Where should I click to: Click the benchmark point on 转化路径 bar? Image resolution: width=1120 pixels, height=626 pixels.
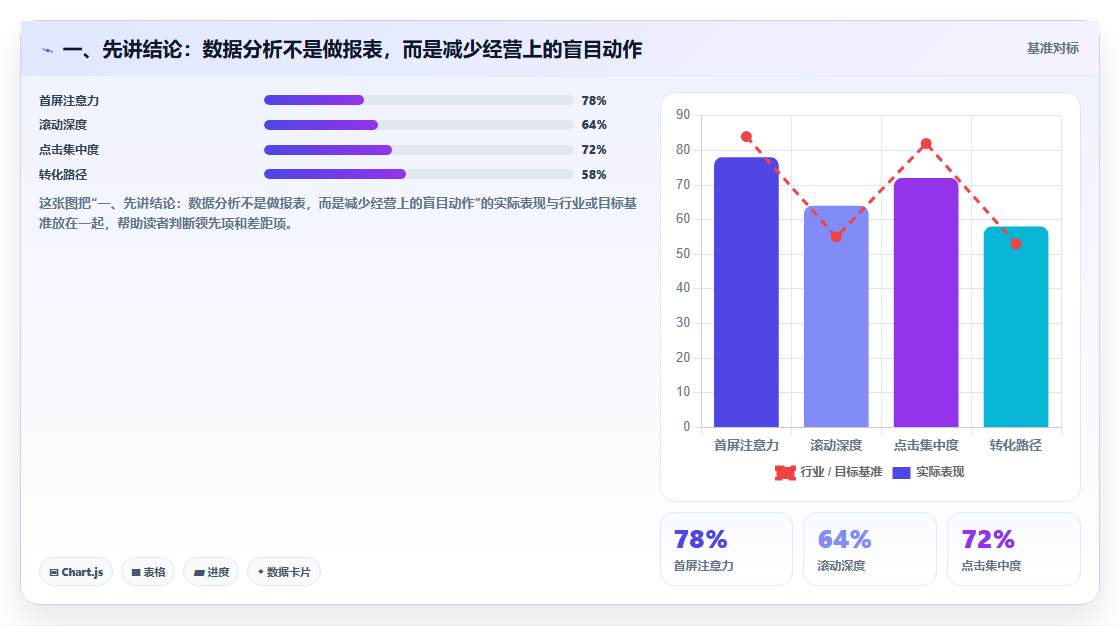coord(1016,244)
